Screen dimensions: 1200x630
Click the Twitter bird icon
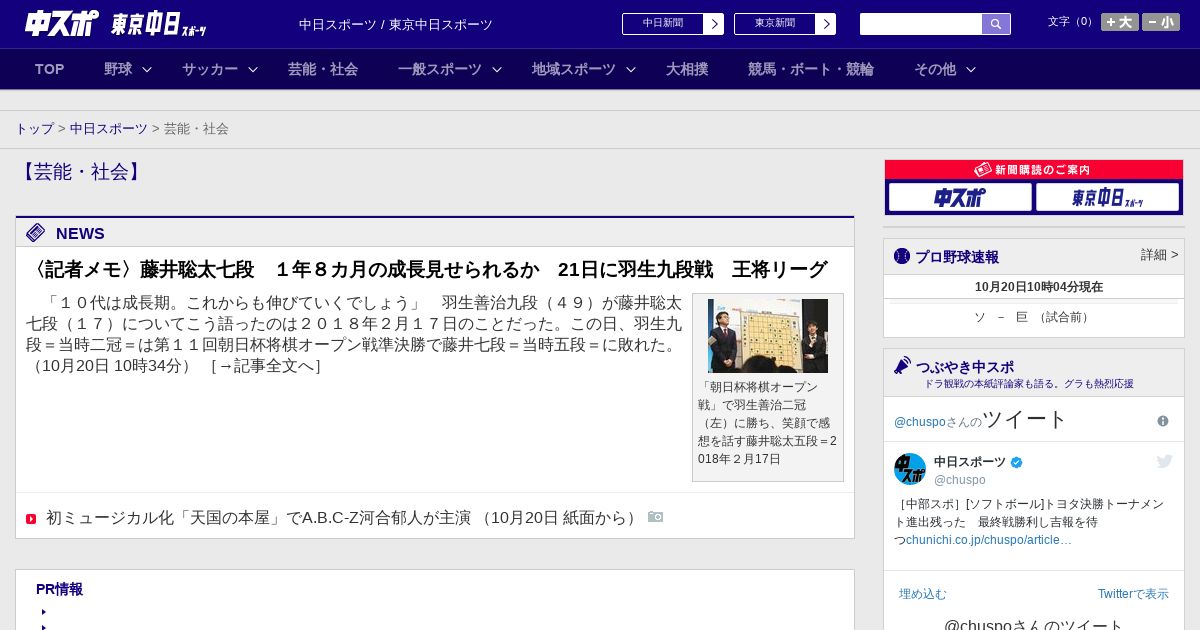point(1164,461)
